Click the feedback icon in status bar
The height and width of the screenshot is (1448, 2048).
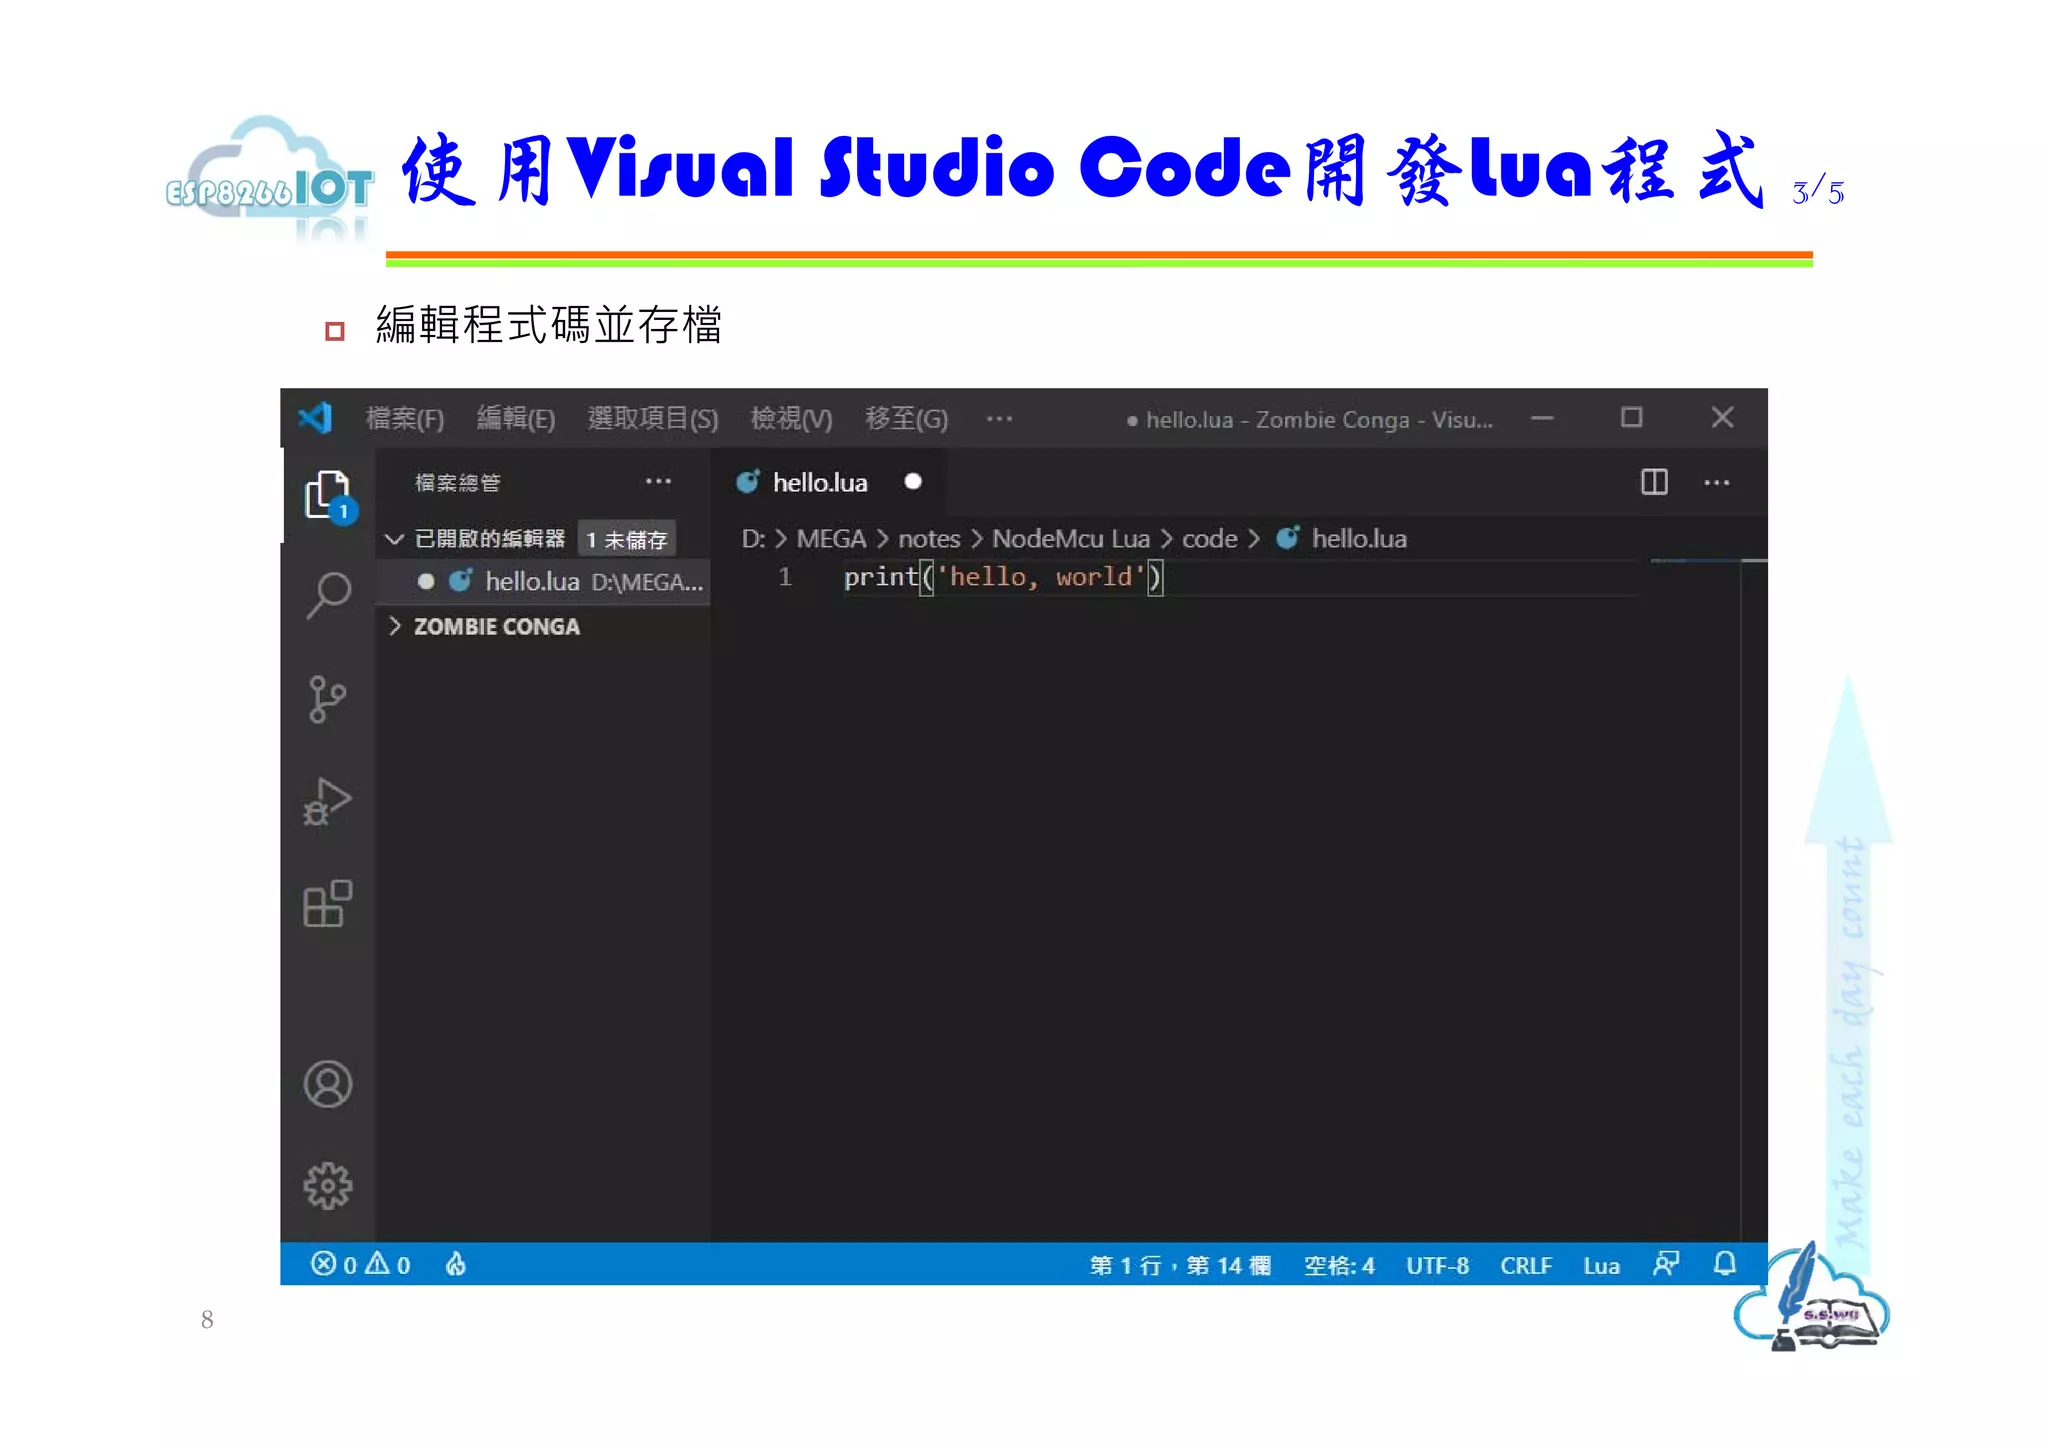(1666, 1264)
